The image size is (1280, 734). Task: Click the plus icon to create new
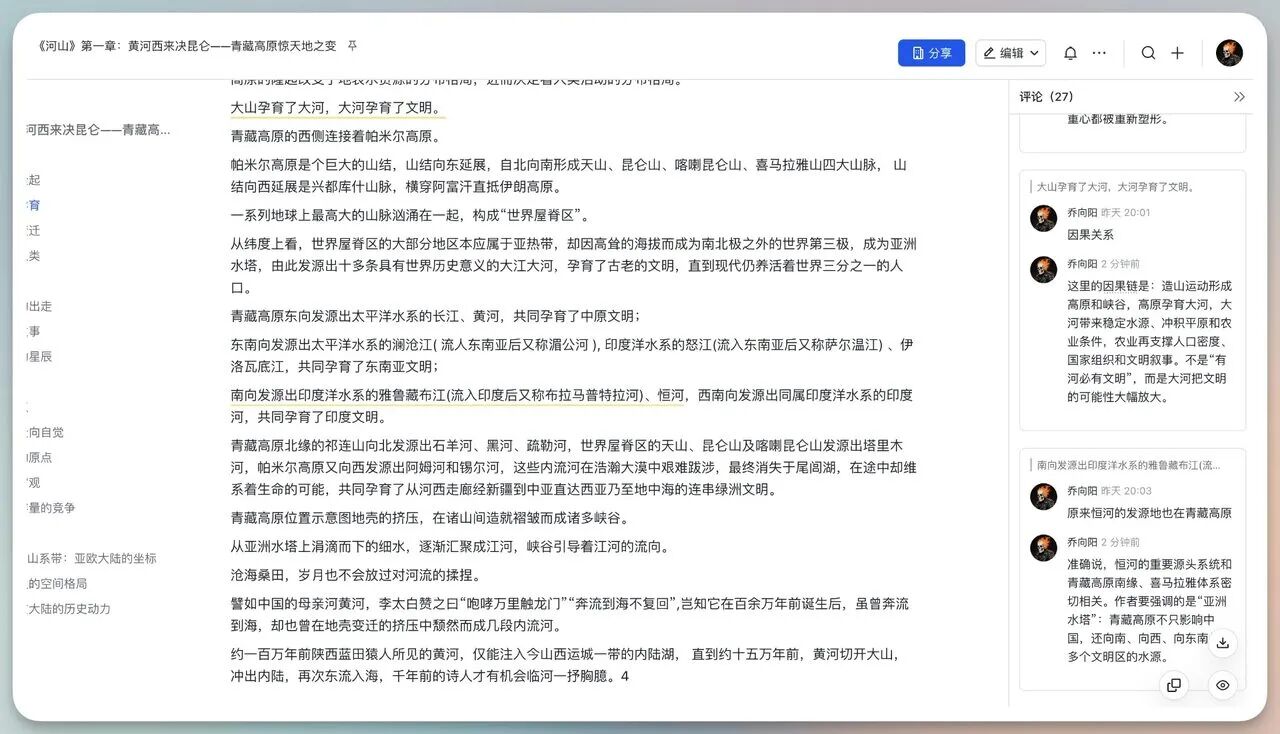click(1177, 53)
